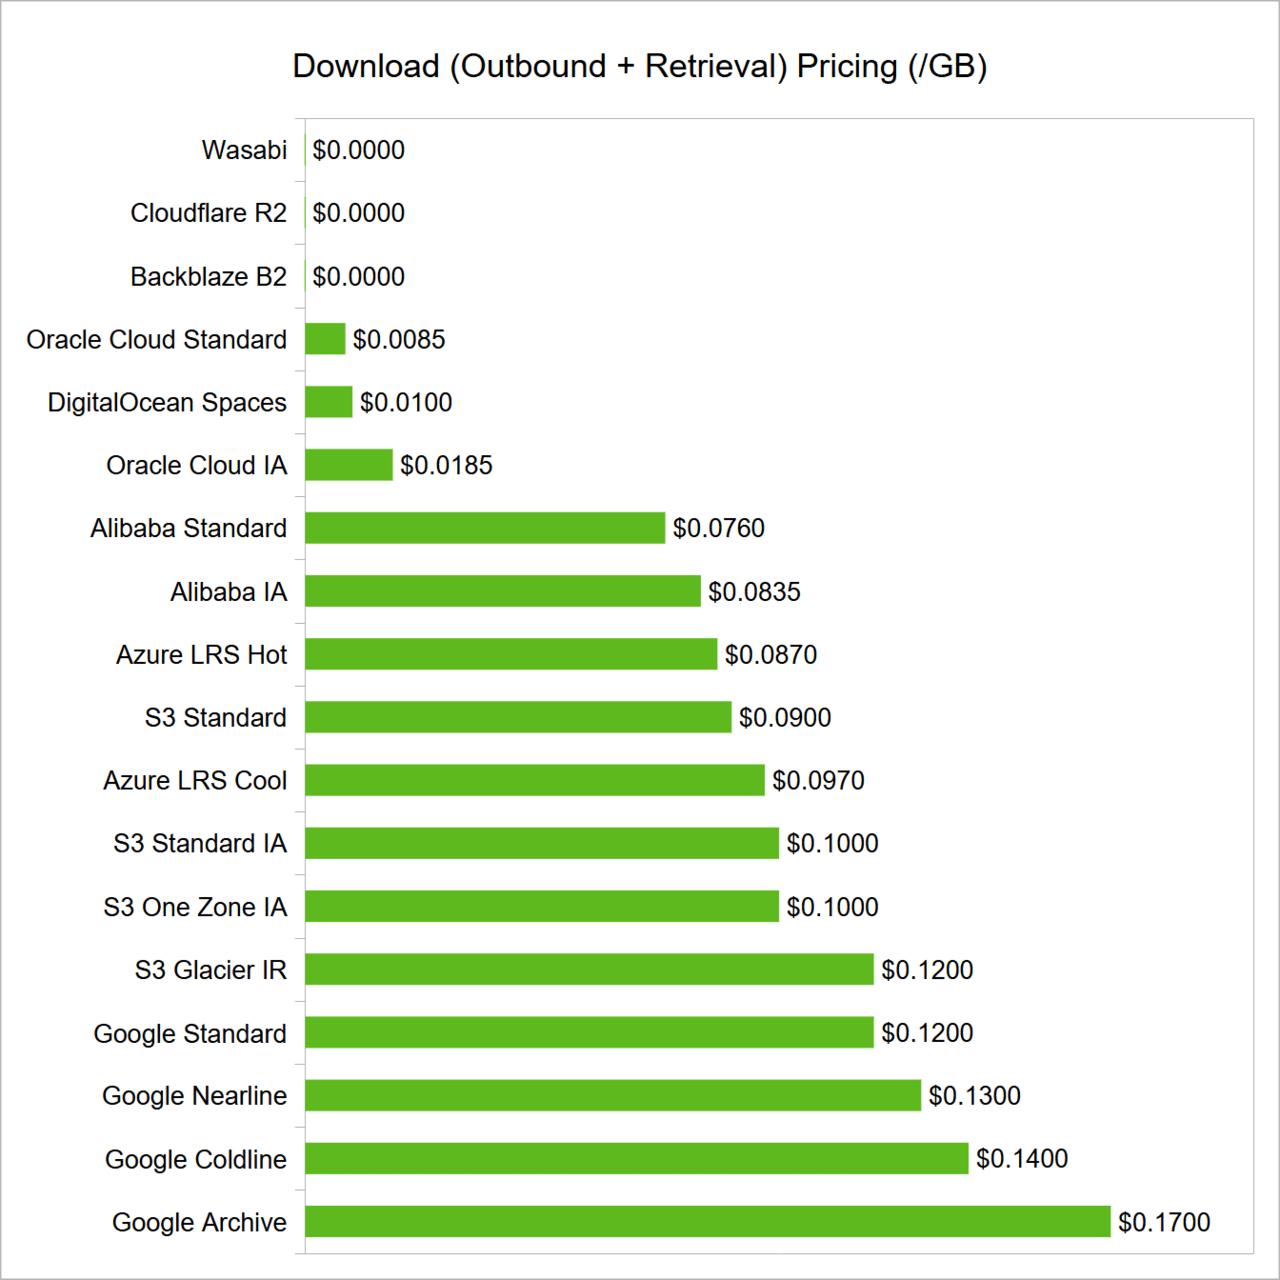Viewport: 1280px width, 1280px height.
Task: Click the Google Standard $0.1200 label
Action: (x=927, y=1033)
